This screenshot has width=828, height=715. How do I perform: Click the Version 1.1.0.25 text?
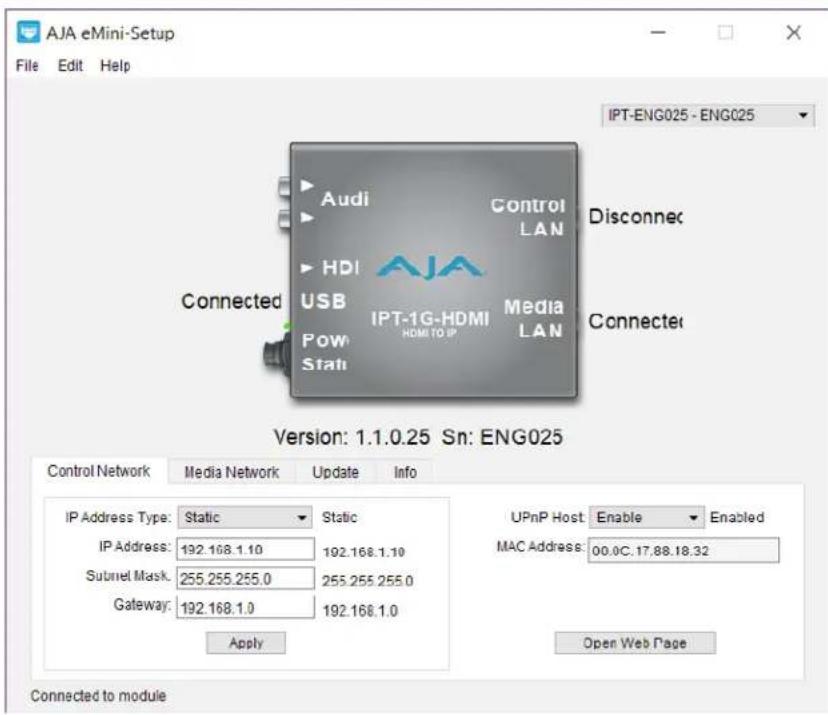[x=352, y=437]
